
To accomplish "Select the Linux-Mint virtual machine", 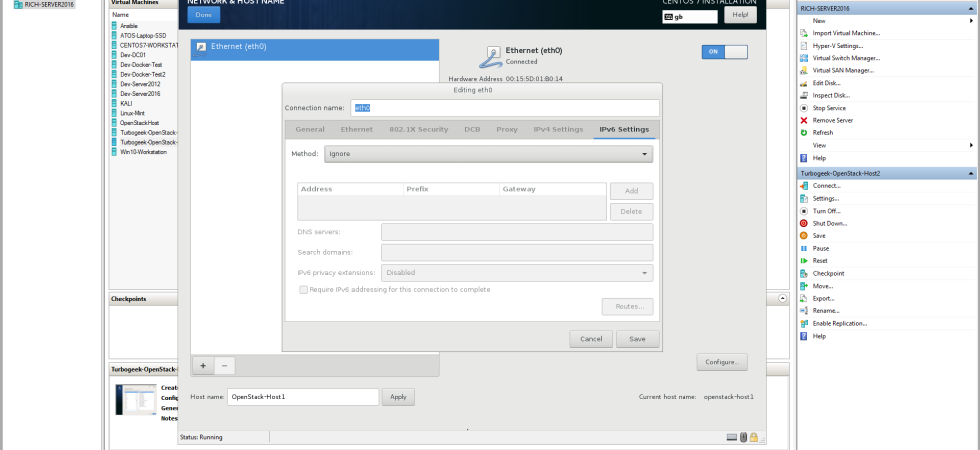I will click(132, 113).
